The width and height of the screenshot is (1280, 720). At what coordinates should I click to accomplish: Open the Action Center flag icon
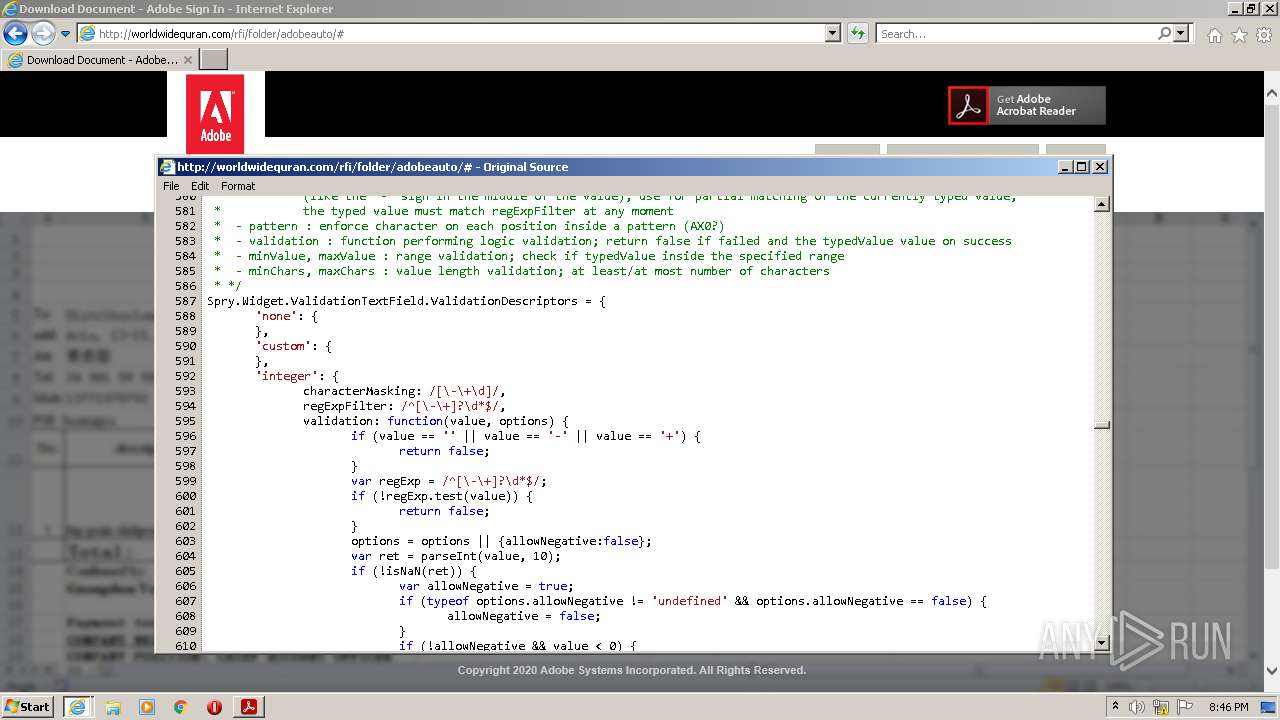pos(1187,707)
